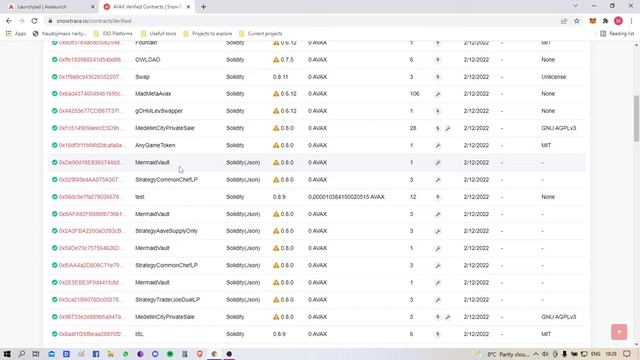
Task: Share this page via the share icon
Action: [x=564, y=21]
